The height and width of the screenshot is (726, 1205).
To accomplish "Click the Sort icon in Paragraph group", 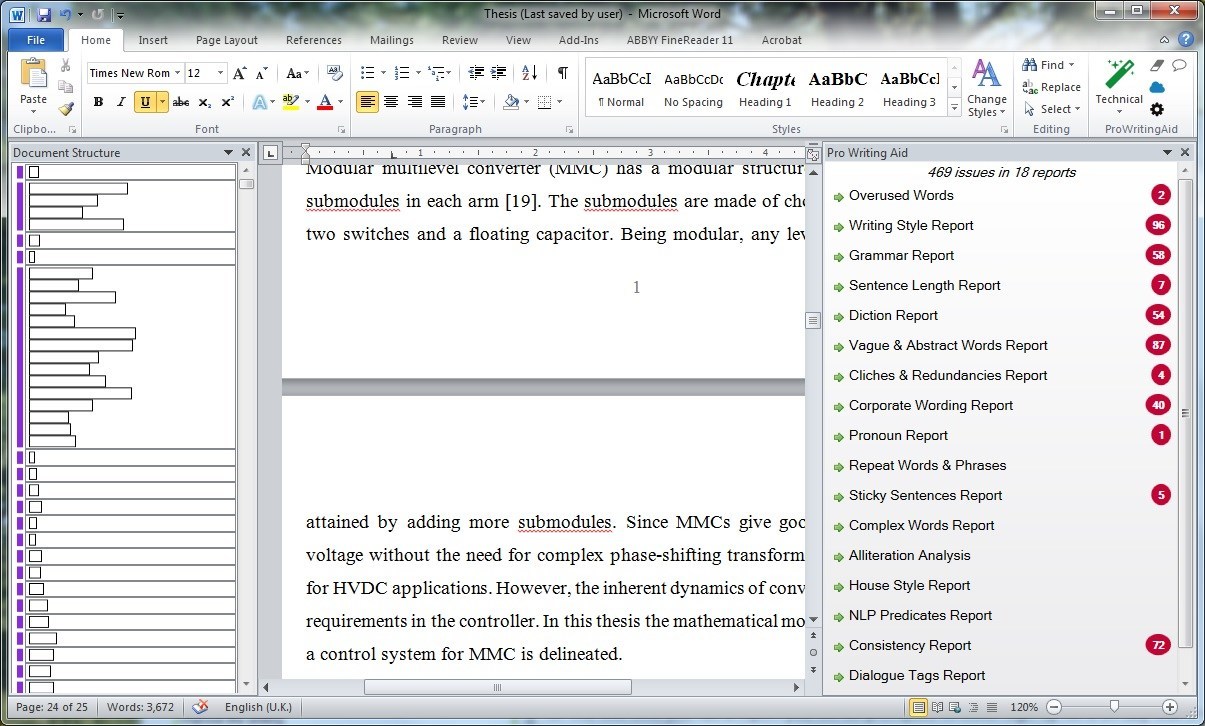I will [x=528, y=72].
